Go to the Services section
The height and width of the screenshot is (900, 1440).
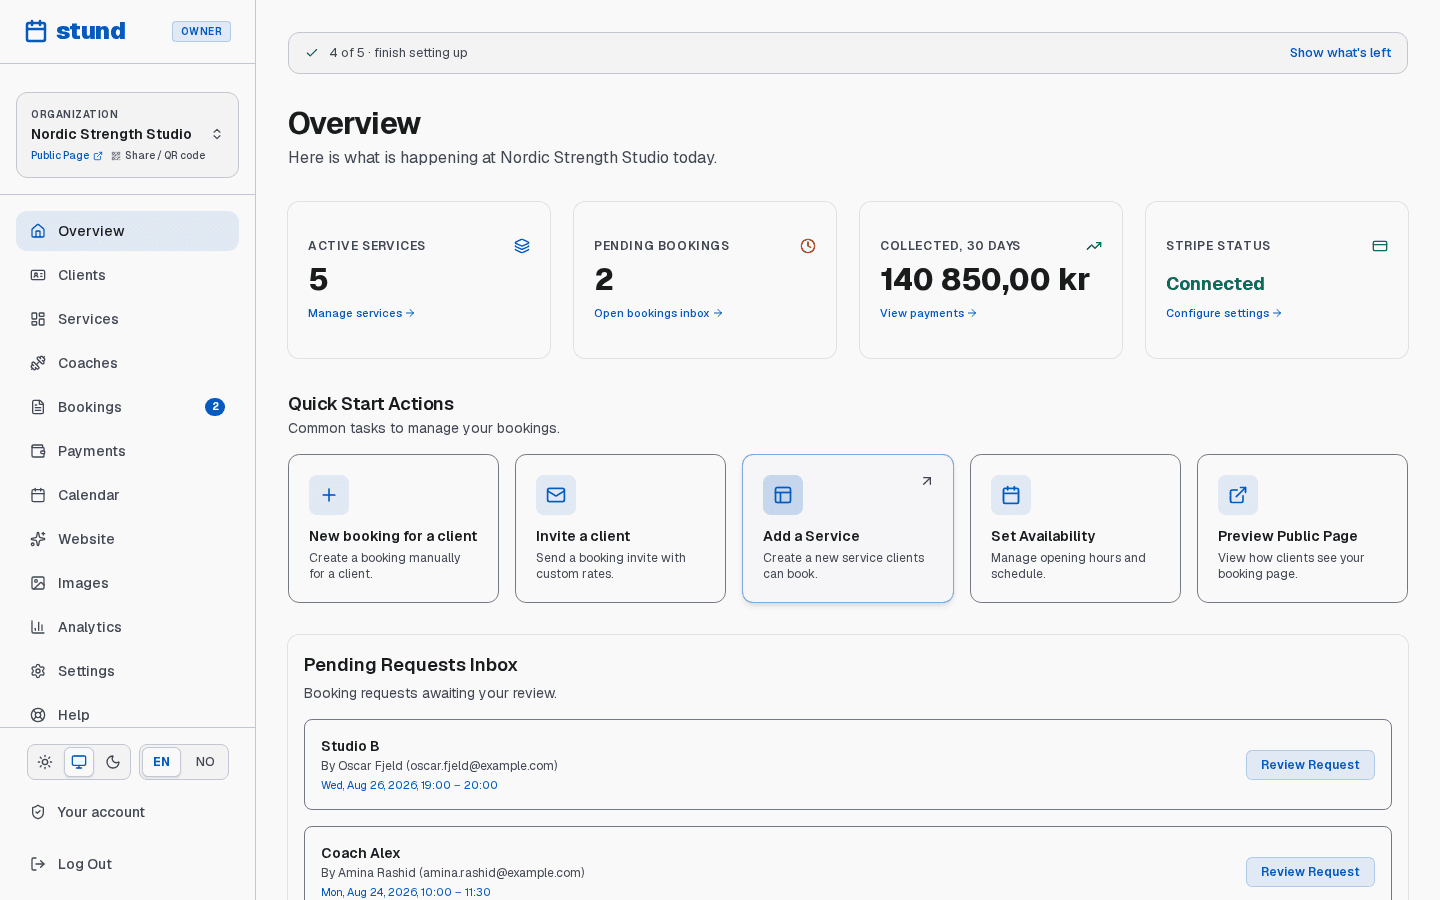point(127,319)
